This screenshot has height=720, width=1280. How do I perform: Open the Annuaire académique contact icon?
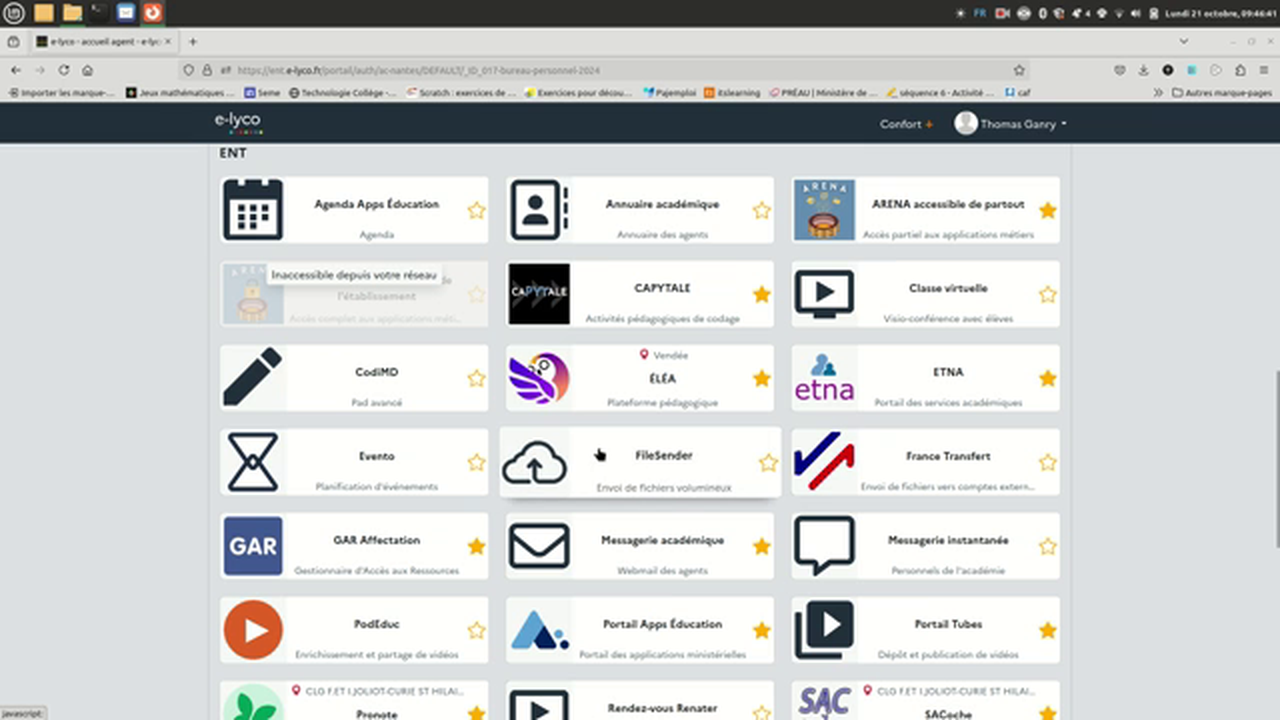coord(539,210)
